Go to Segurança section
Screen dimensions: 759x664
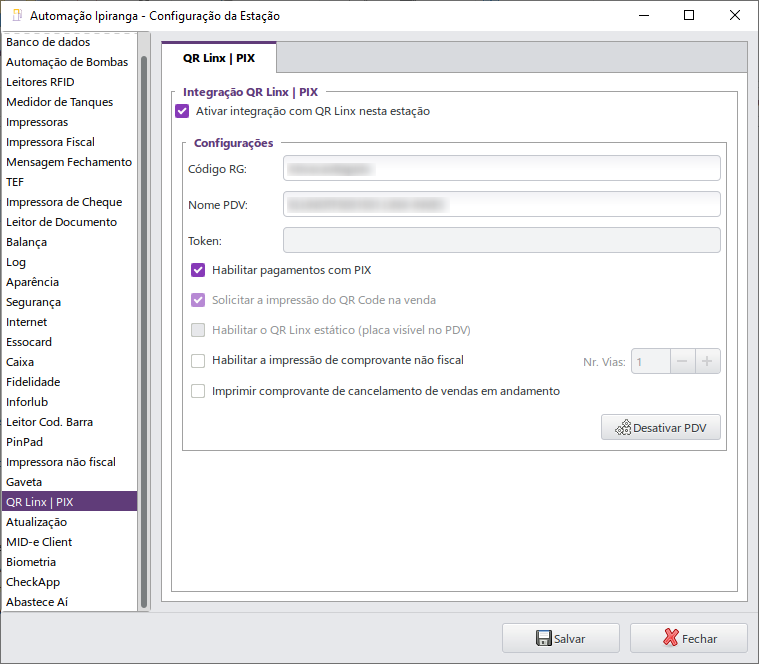69,302
